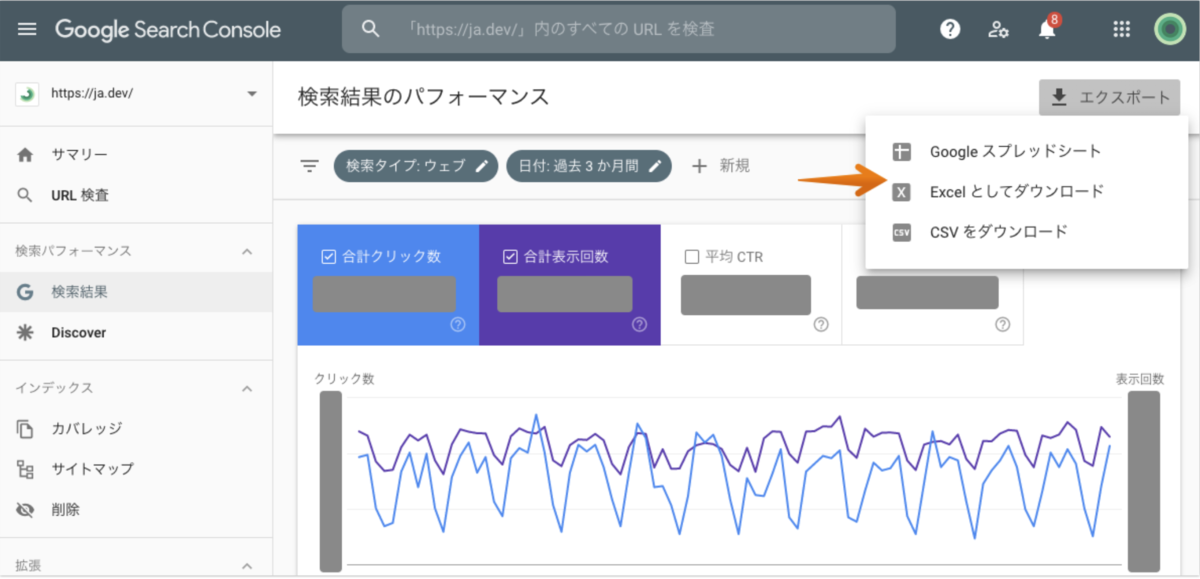This screenshot has width=1200, height=579.
Task: Click the filter list icon
Action: 310,166
